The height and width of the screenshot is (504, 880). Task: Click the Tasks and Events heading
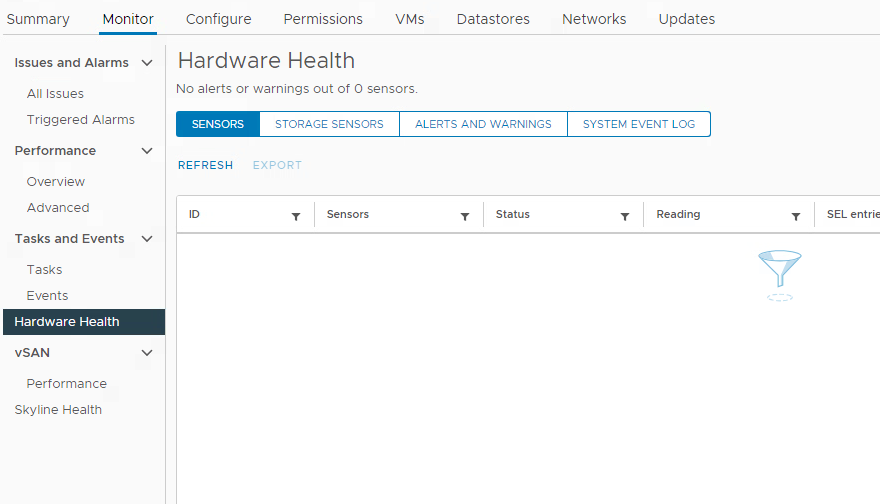click(69, 239)
